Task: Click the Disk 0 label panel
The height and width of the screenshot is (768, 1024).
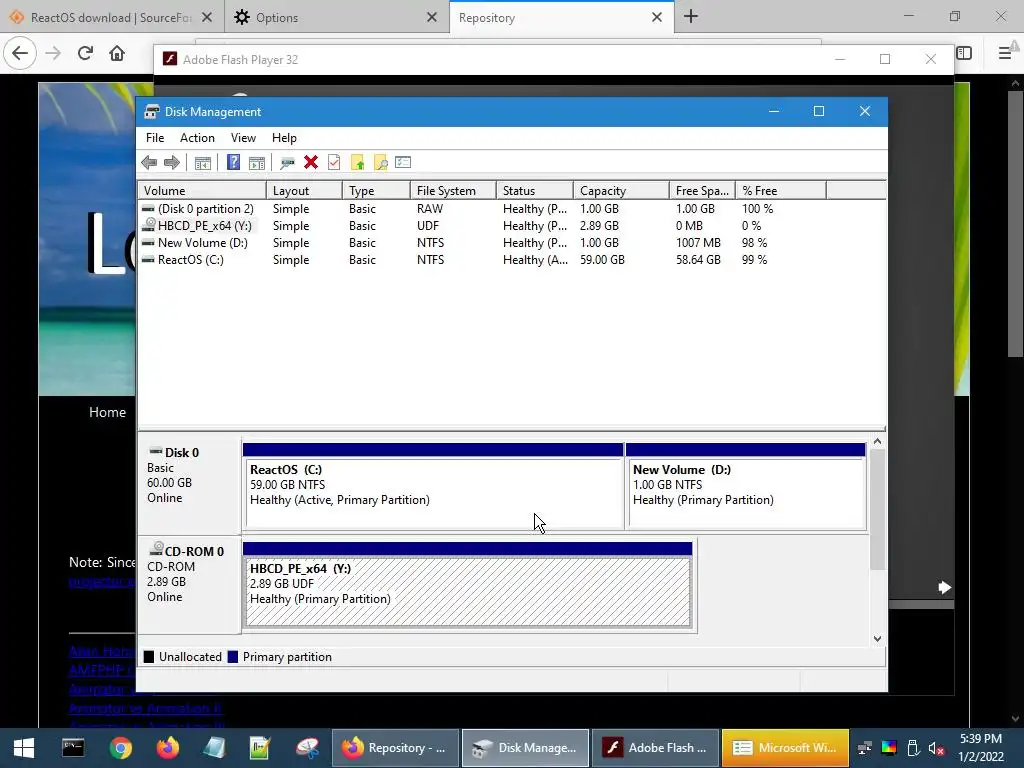Action: pos(189,487)
